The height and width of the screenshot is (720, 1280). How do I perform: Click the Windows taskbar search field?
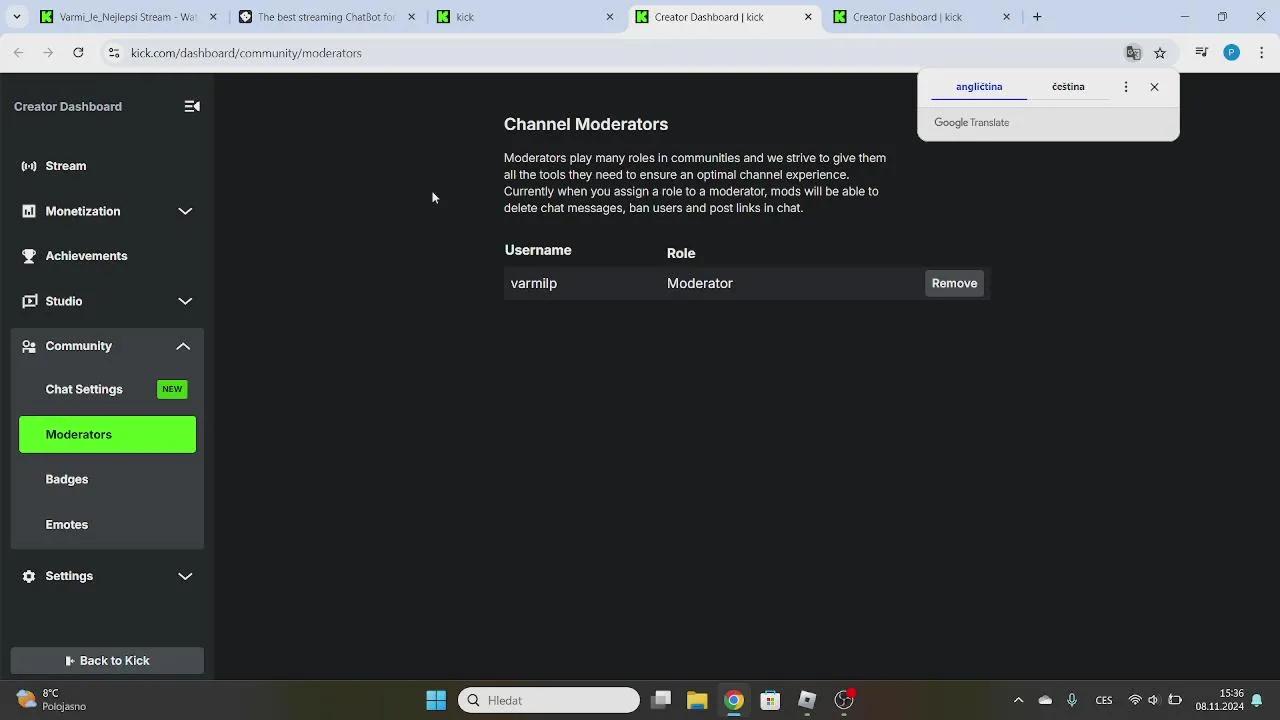(550, 700)
